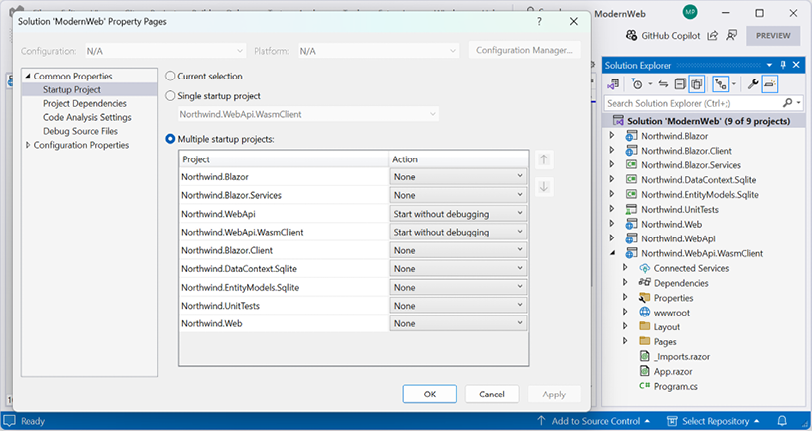The image size is (812, 431).
Task: Click the move down arrow button
Action: click(544, 187)
